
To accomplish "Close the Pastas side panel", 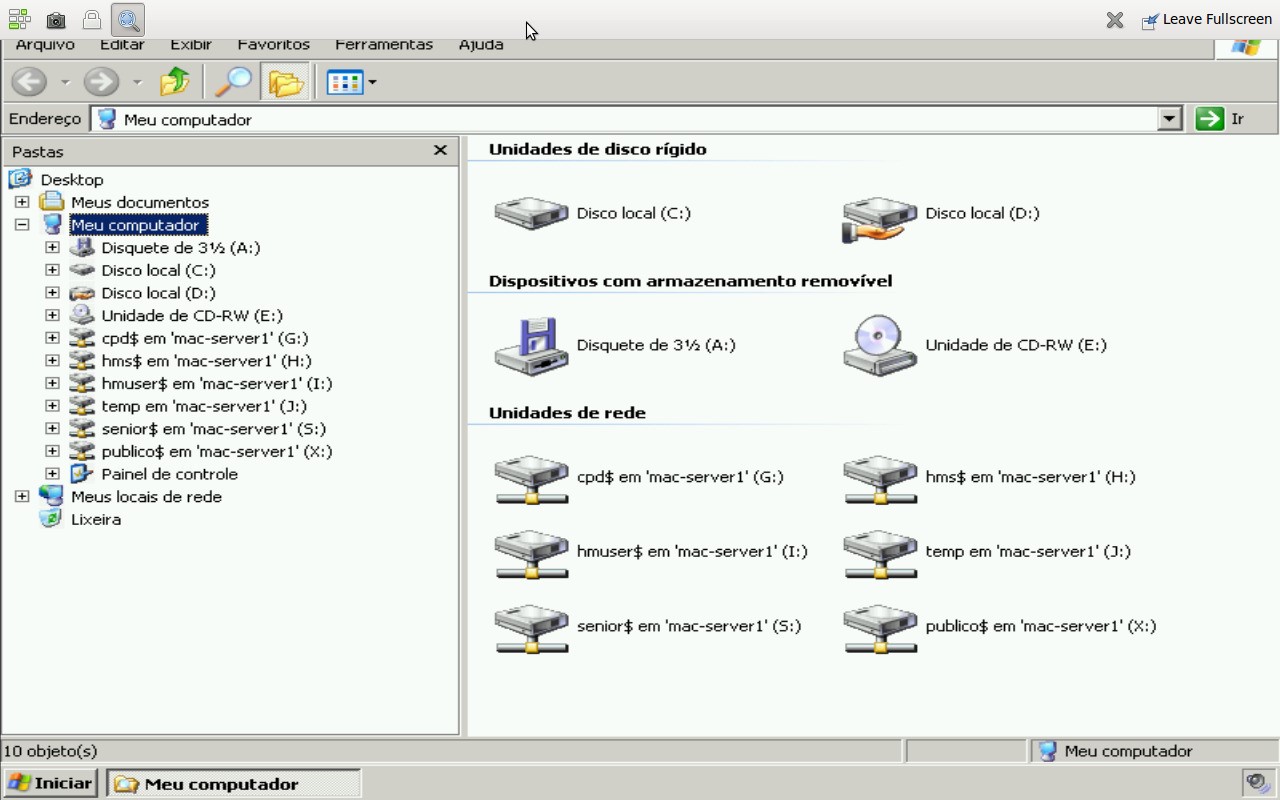I will tap(440, 150).
